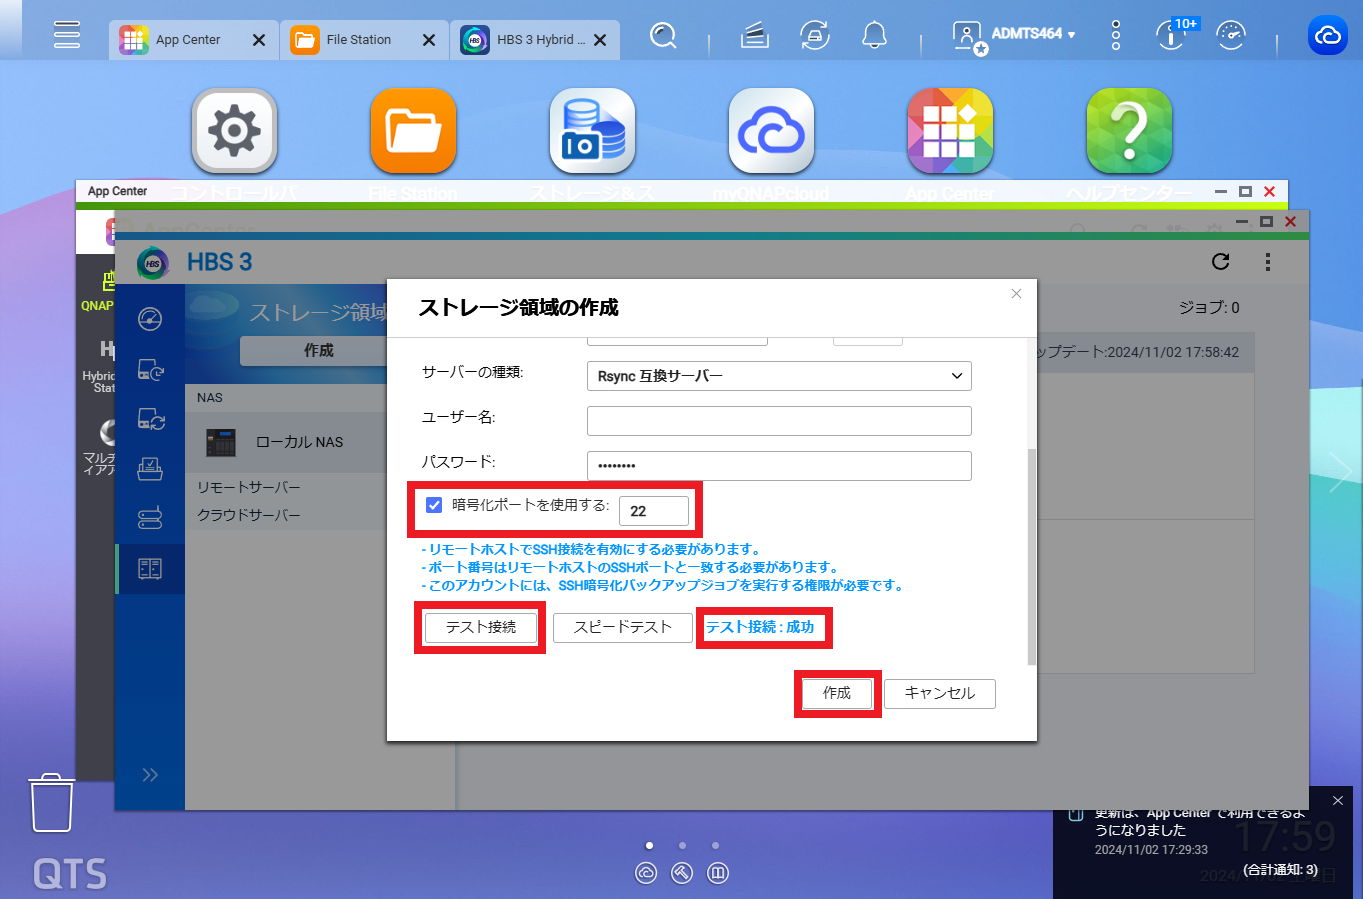The height and width of the screenshot is (899, 1363).
Task: Close the HBS 3 Hybrid taskbar tab
Action: click(600, 40)
